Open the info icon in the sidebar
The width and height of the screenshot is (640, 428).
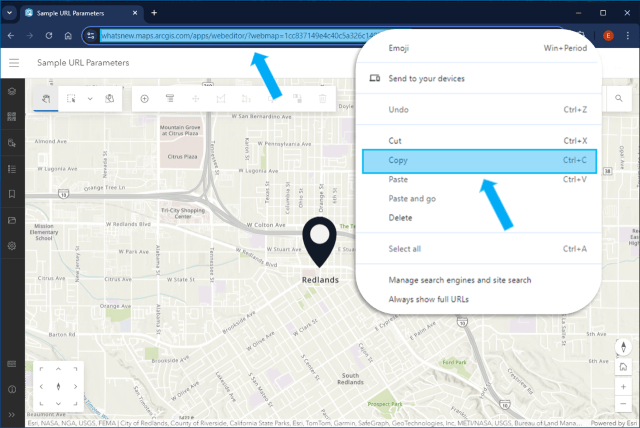[x=12, y=389]
